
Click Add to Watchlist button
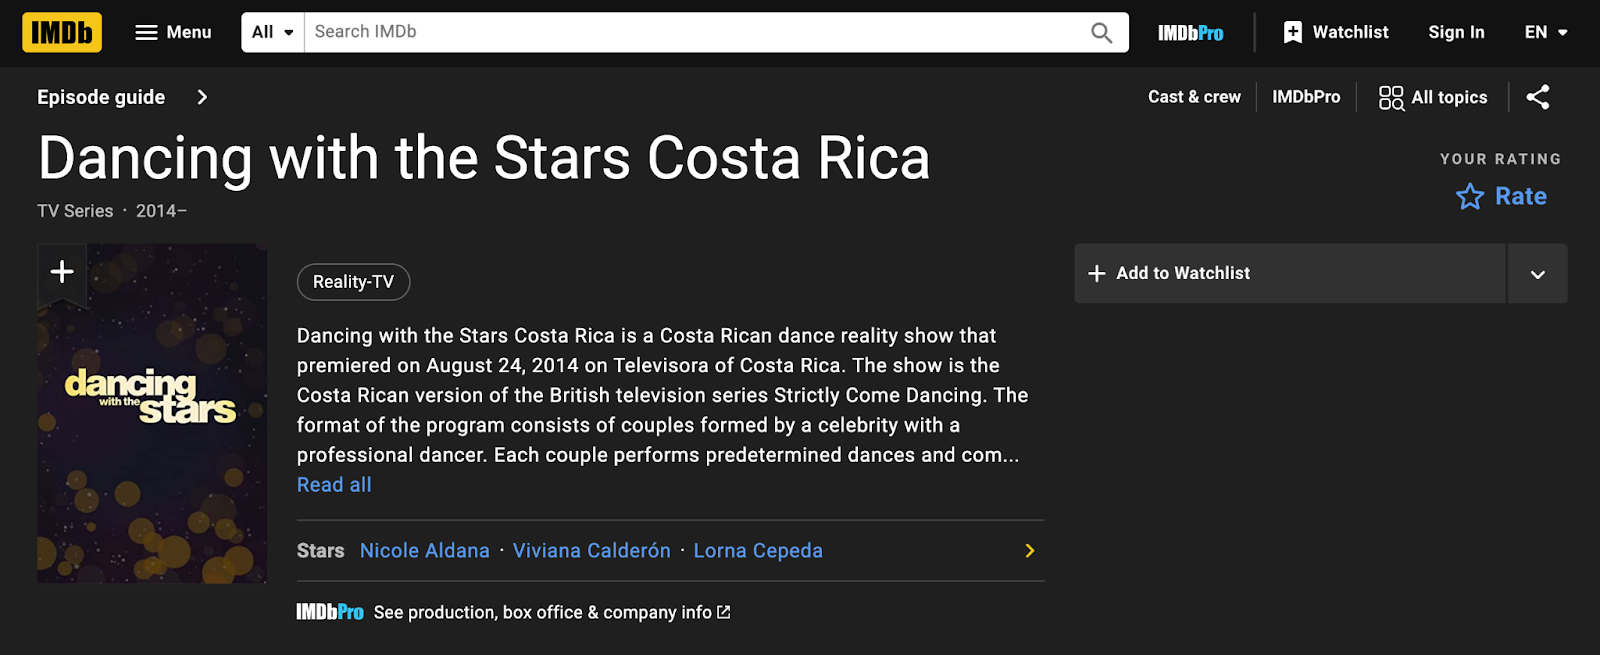click(x=1290, y=273)
